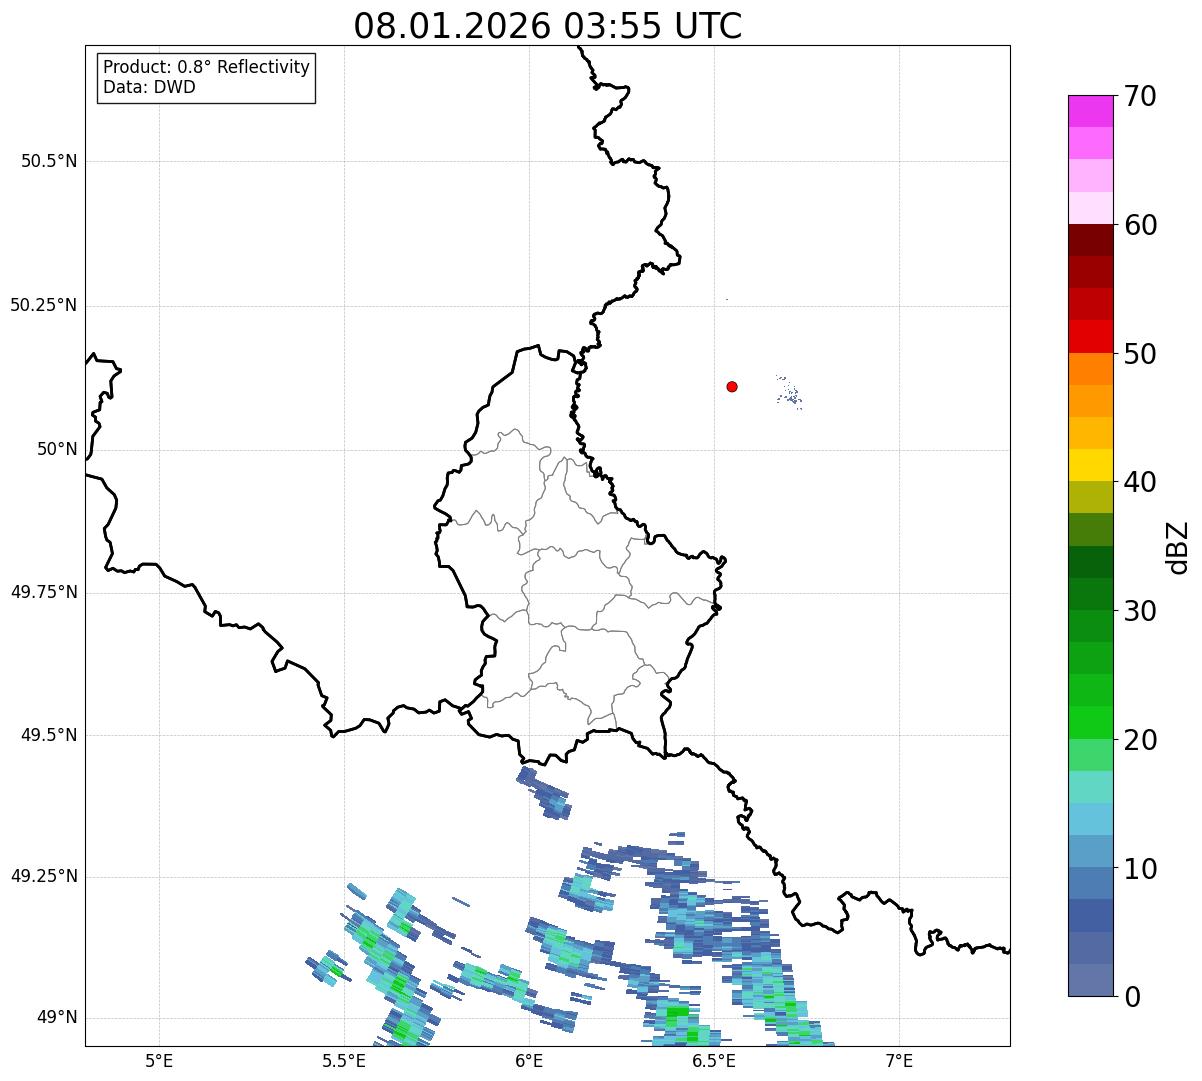Pick the bright green swatch just above 20 dBZ
This screenshot has height=1081, width=1202.
click(1090, 723)
